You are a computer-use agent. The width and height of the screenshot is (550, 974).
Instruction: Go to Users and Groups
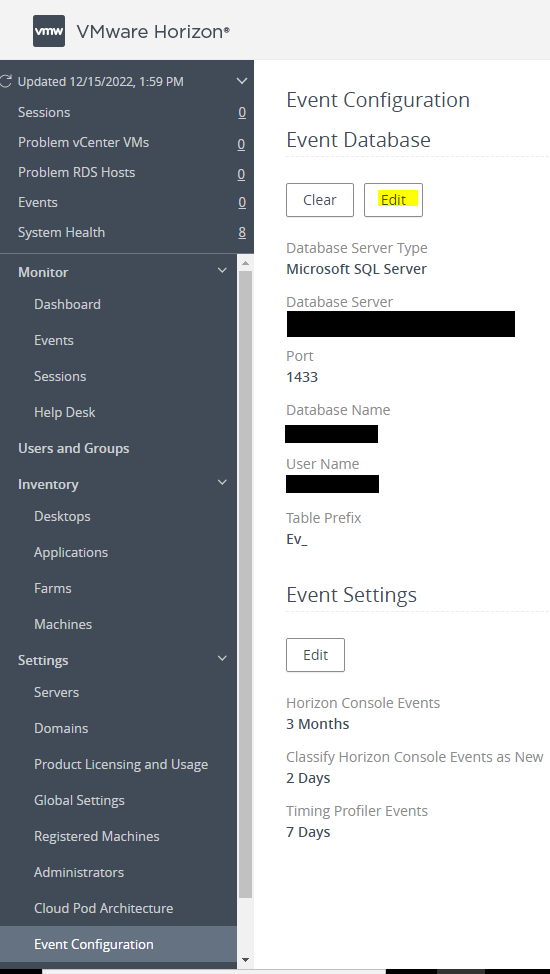[x=73, y=448]
